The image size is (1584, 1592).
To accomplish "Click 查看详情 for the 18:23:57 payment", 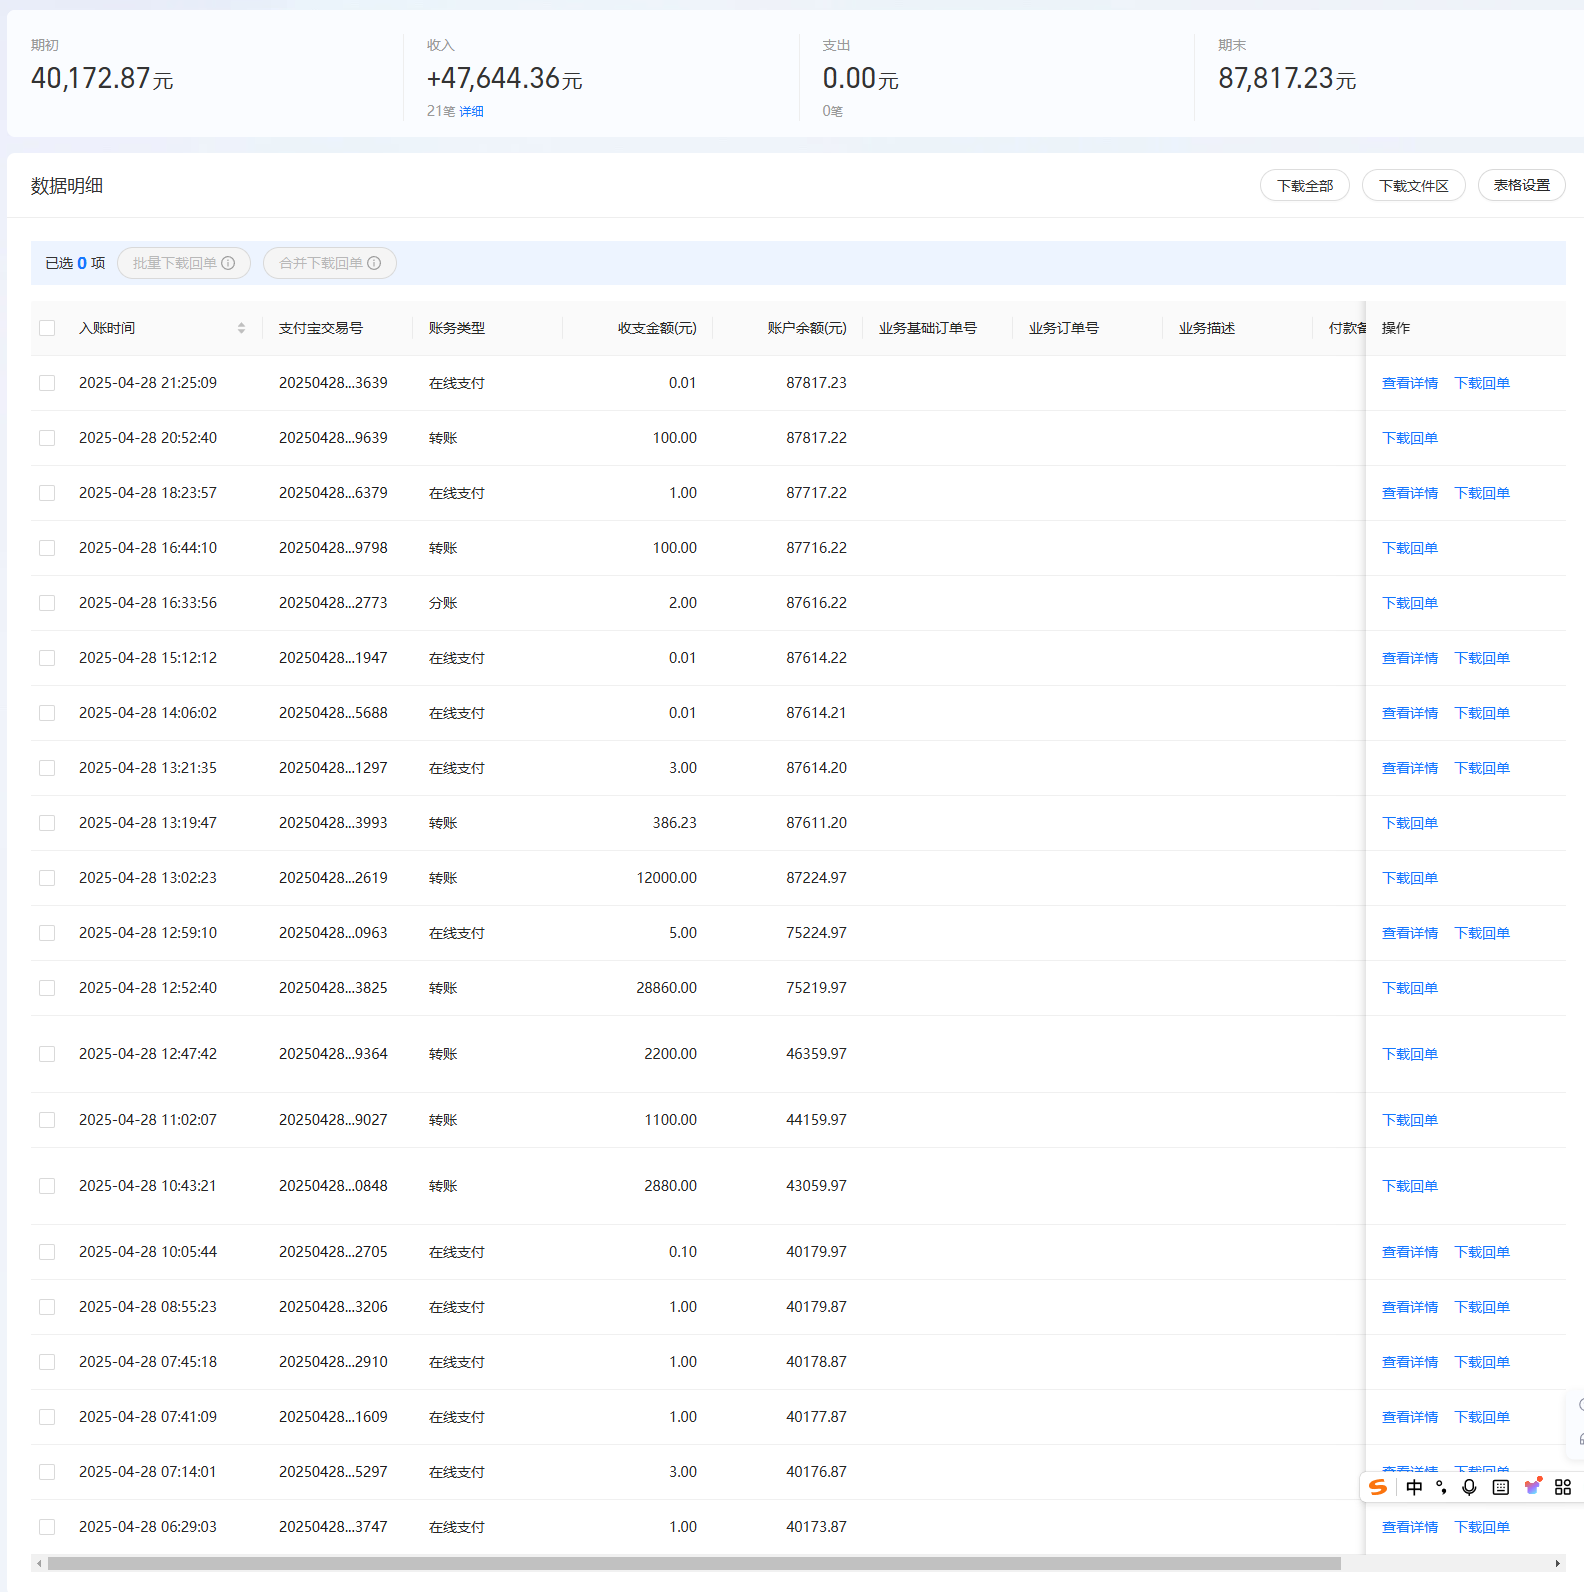I will click(1409, 493).
